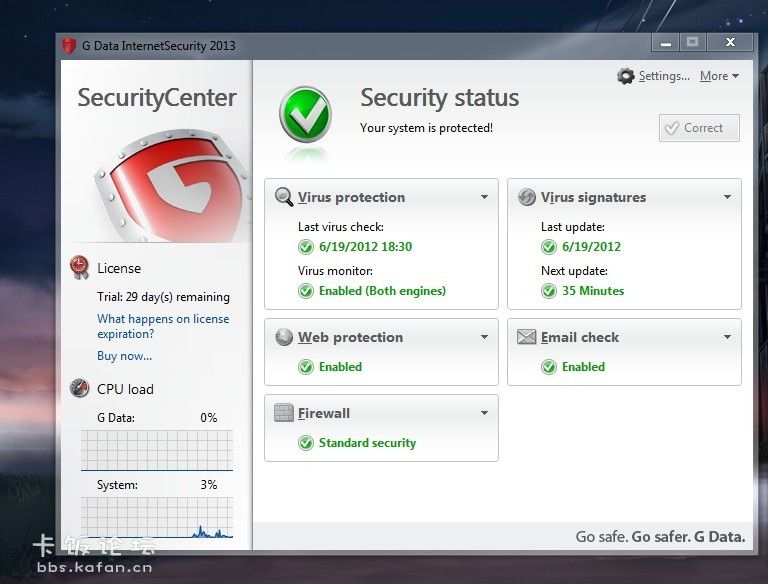768x584 pixels.
Task: Open the Settings... link
Action: coord(664,76)
